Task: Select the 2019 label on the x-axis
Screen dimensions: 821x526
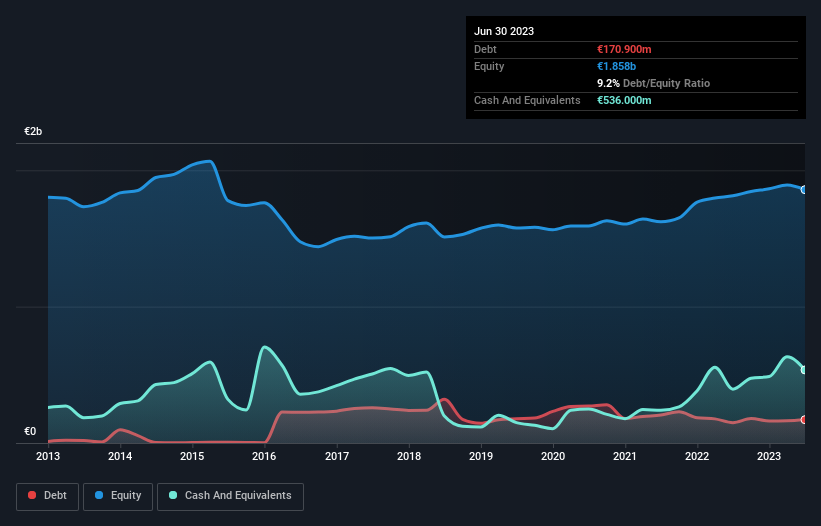Action: [481, 456]
